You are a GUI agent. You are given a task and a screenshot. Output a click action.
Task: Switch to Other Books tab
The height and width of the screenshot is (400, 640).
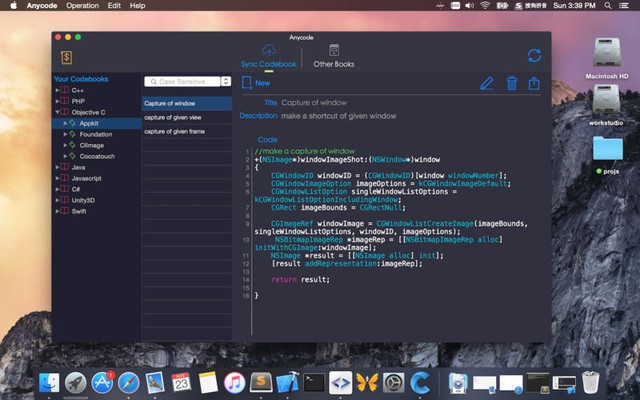click(333, 56)
